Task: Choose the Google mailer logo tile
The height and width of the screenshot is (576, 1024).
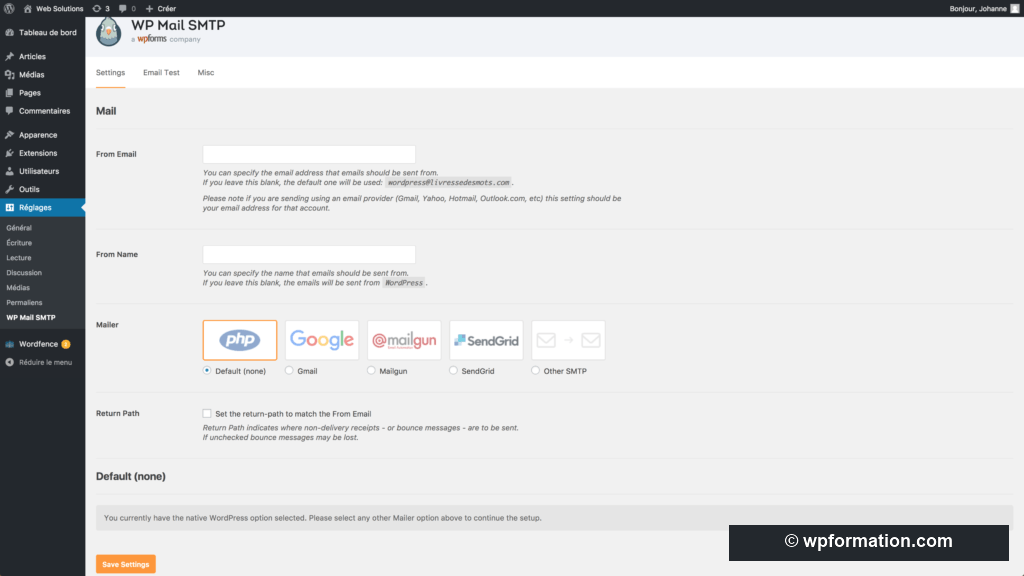Action: pyautogui.click(x=322, y=340)
